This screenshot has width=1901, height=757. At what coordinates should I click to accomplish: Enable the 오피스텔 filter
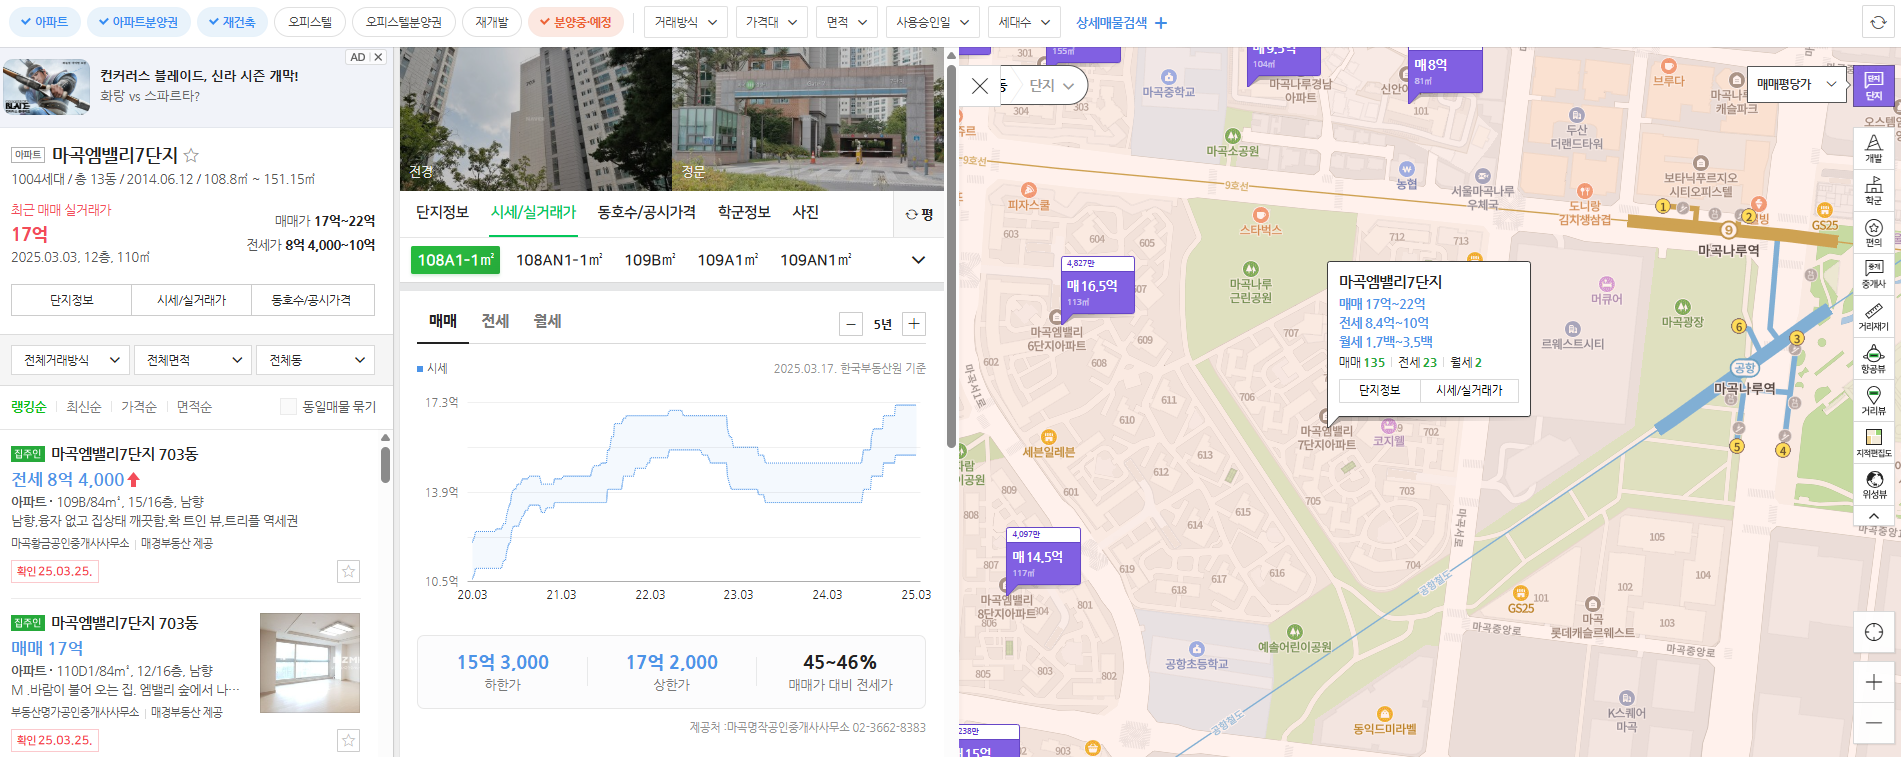point(310,22)
